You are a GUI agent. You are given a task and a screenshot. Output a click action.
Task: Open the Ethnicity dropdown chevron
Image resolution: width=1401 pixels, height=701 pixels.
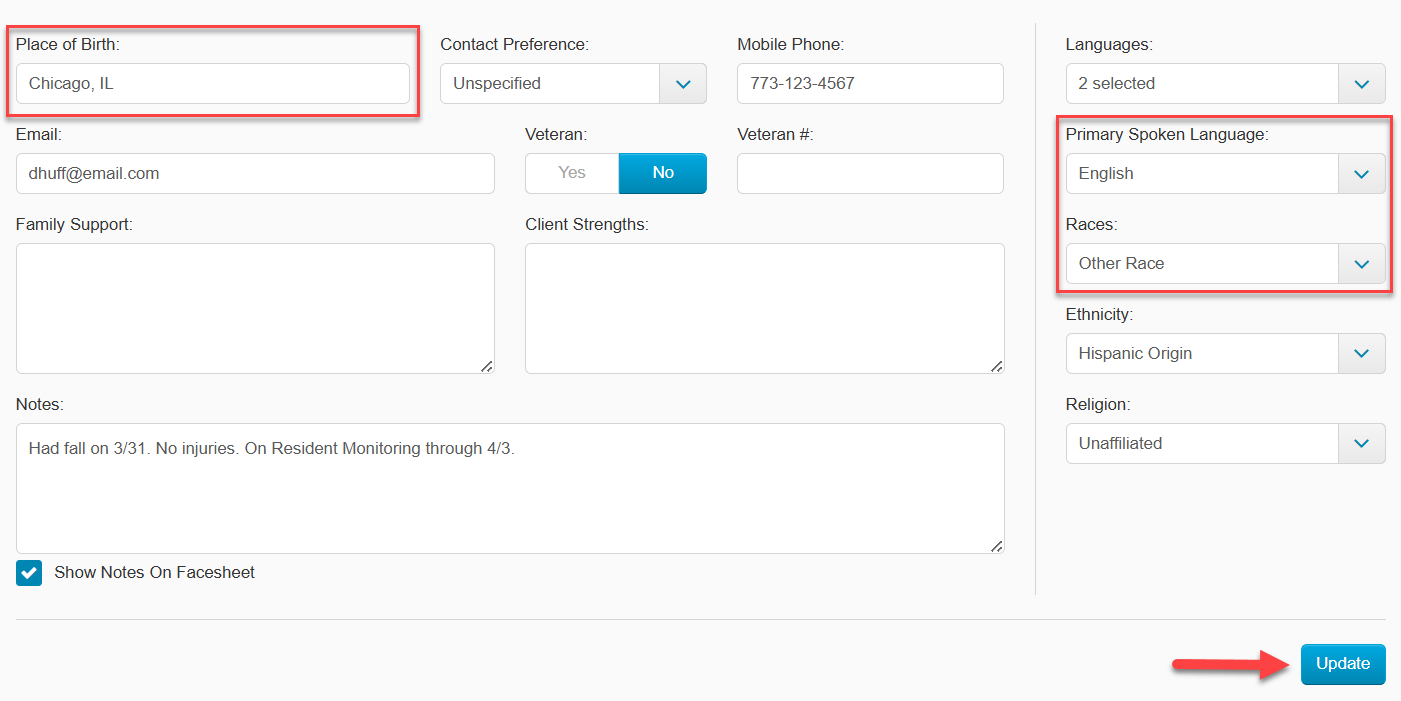point(1361,354)
